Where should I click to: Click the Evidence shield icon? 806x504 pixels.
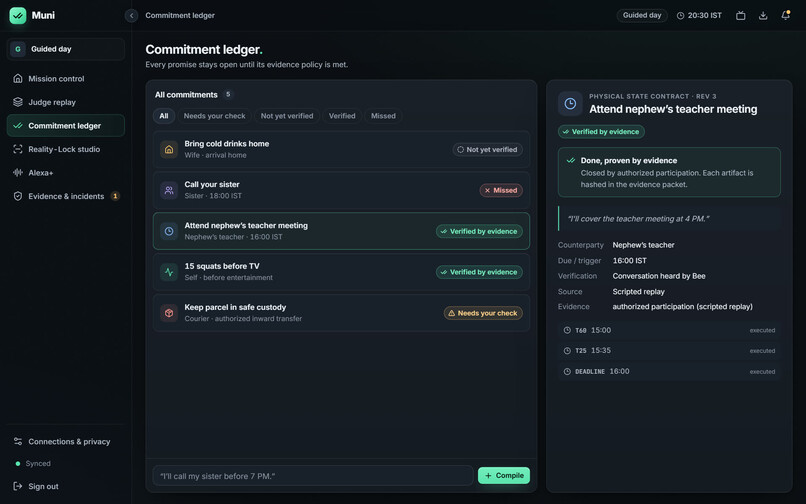18,196
